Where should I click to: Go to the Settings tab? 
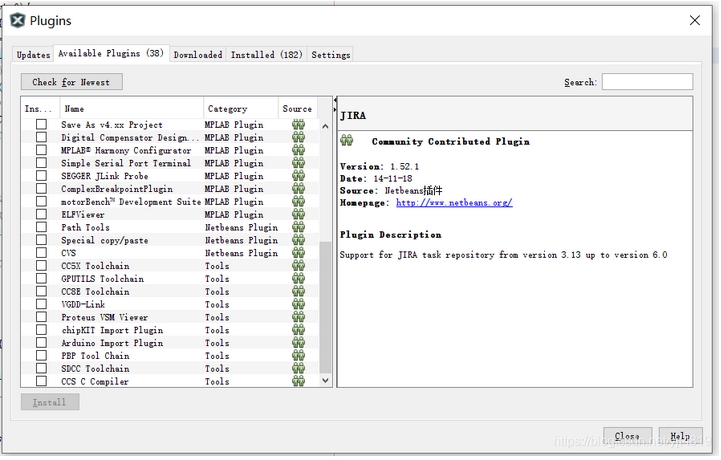tap(331, 55)
